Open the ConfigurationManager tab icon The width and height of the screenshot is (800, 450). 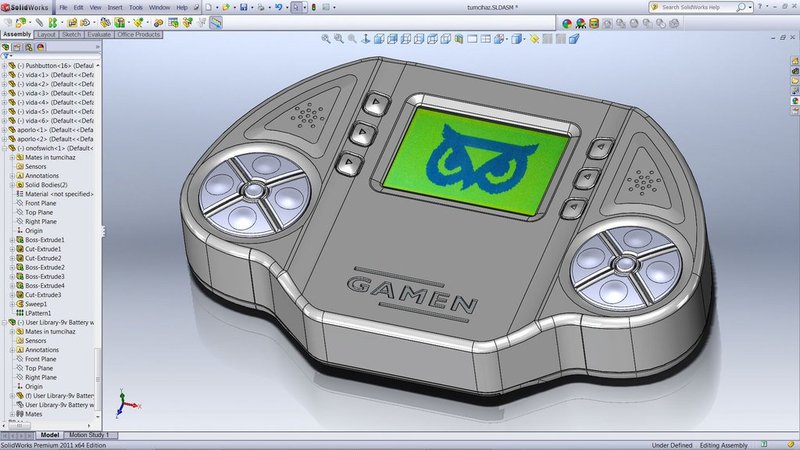(29, 47)
